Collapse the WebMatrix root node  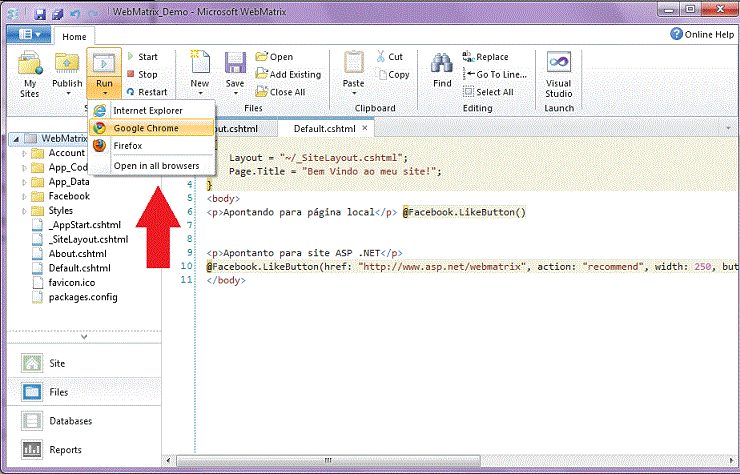tap(16, 139)
